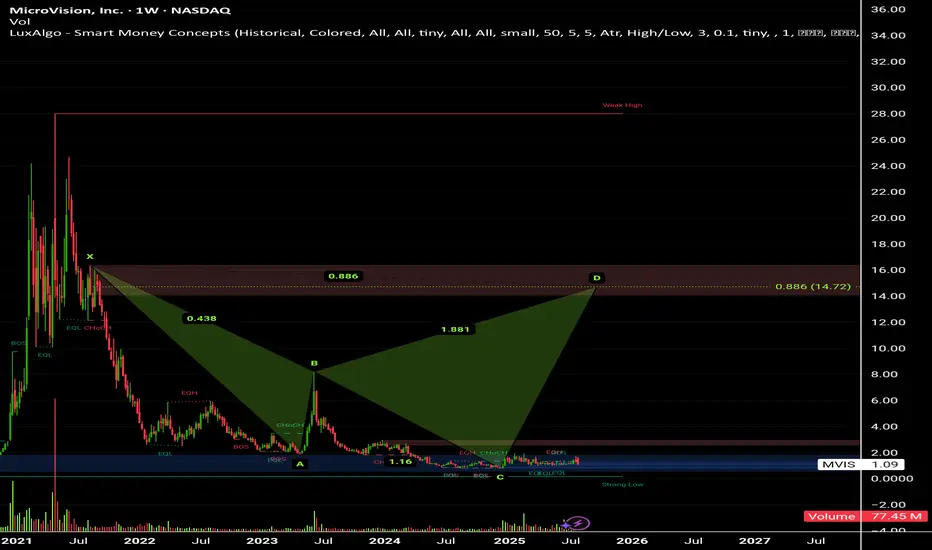Click pattern point D label

click(x=597, y=278)
